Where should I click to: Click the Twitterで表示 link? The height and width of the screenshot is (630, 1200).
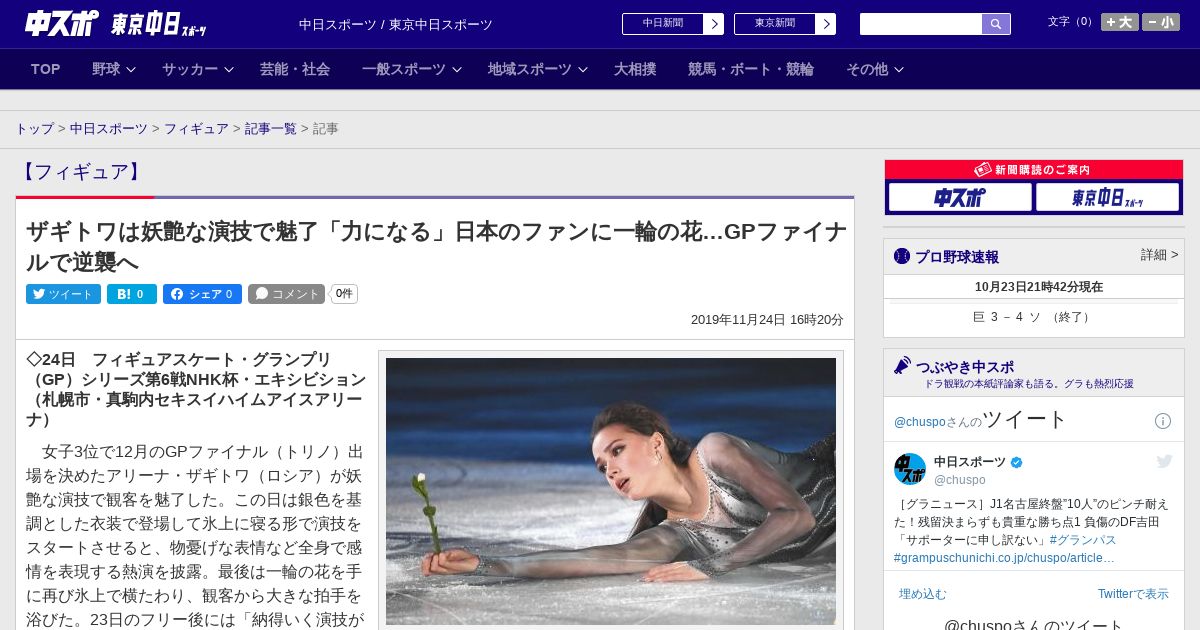pyautogui.click(x=1133, y=594)
